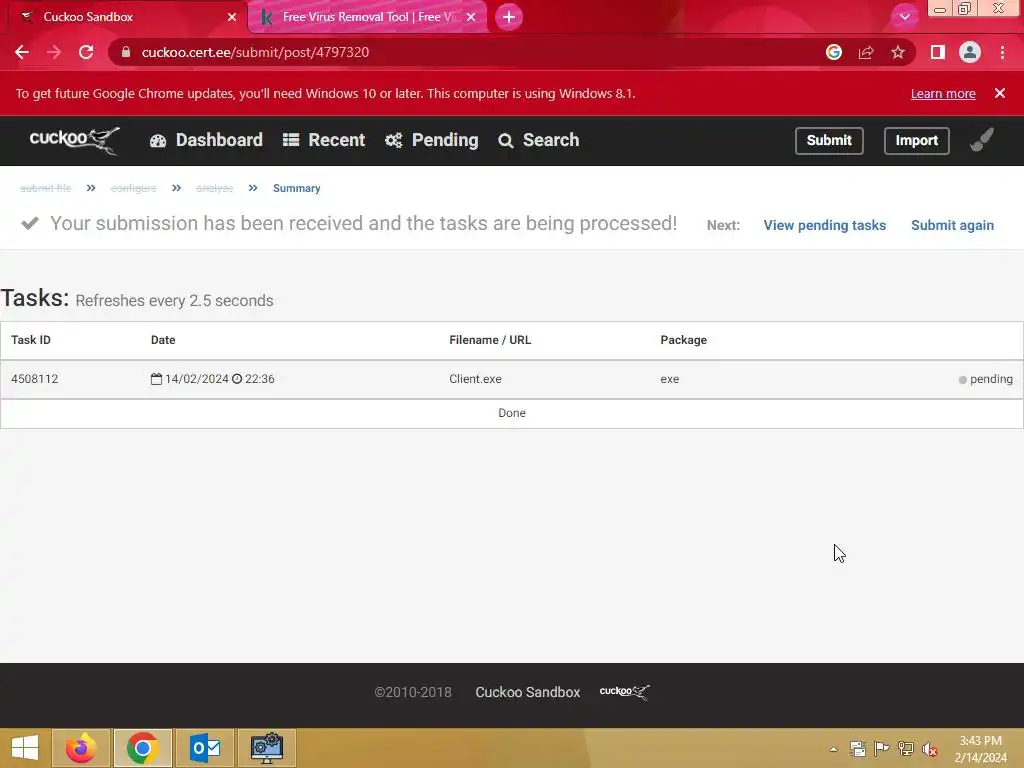The width and height of the screenshot is (1024, 768).
Task: Click the Submit button in navbar
Action: click(829, 140)
